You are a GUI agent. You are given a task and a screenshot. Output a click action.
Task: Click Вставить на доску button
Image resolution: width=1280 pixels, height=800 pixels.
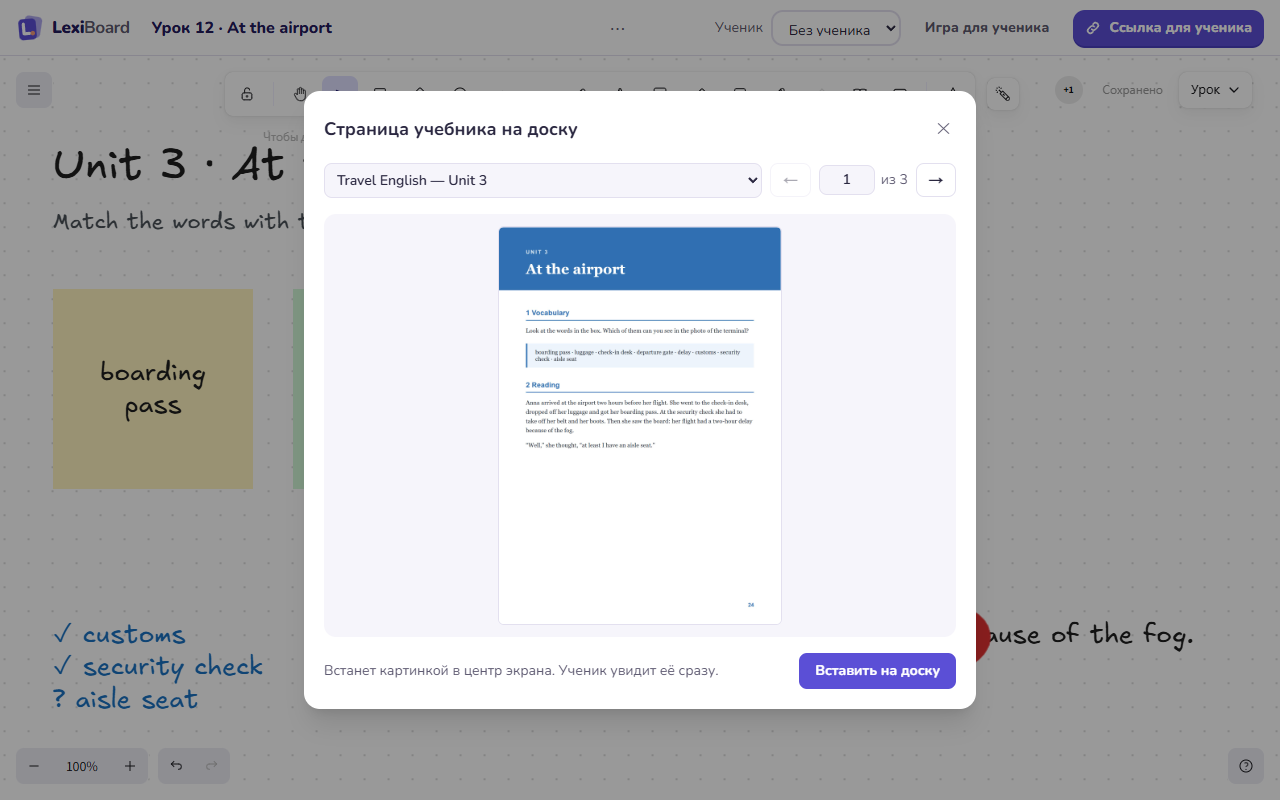[877, 671]
